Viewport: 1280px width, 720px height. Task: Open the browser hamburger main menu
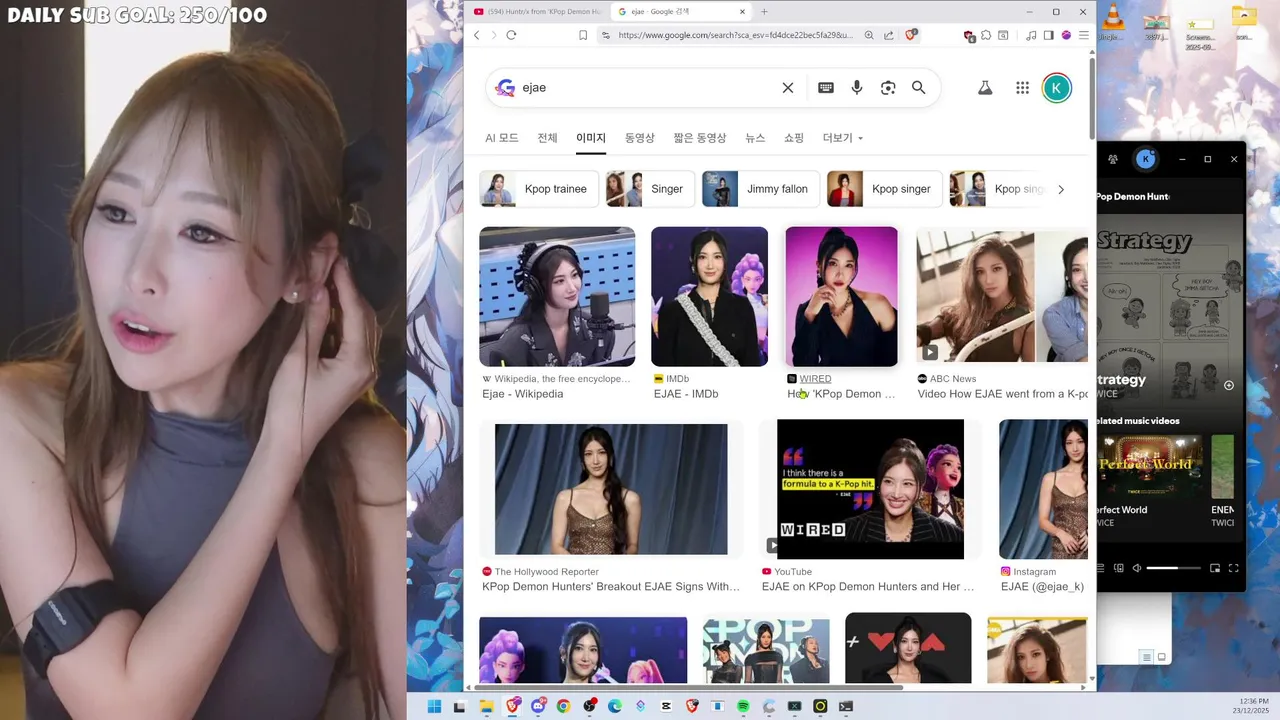point(1083,35)
